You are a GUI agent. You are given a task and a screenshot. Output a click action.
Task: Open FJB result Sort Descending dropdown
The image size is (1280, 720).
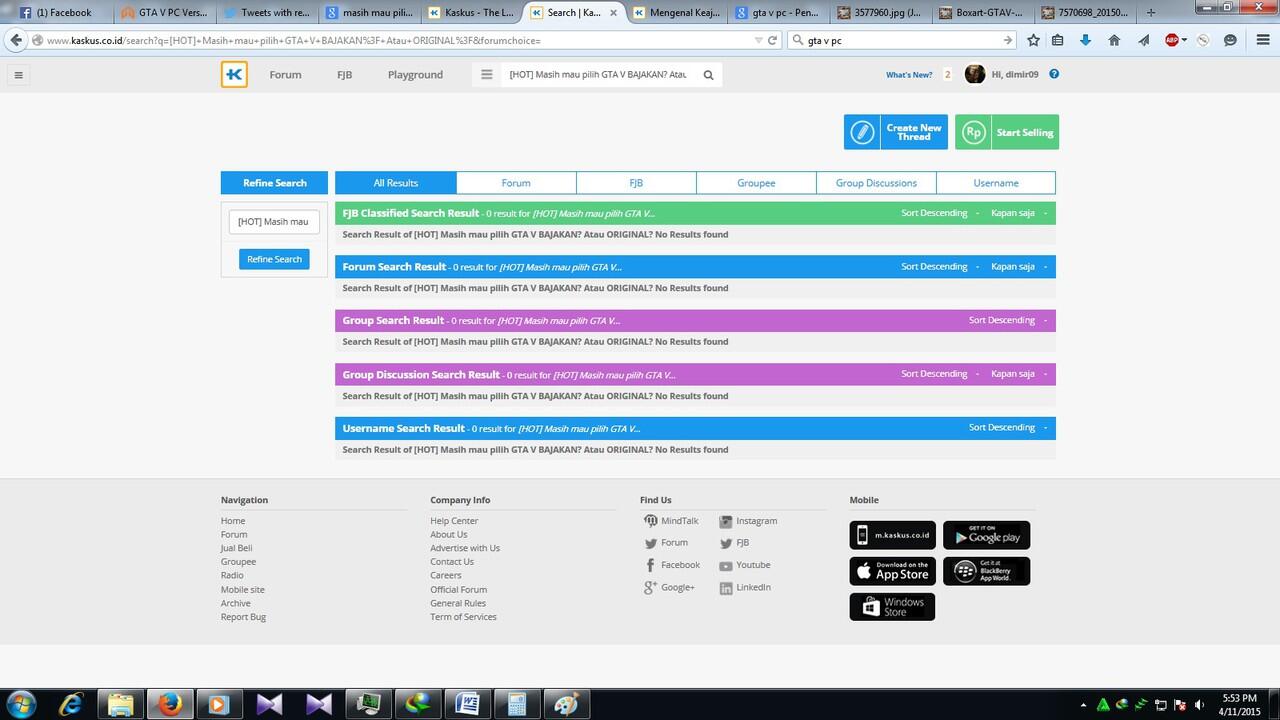click(939, 213)
